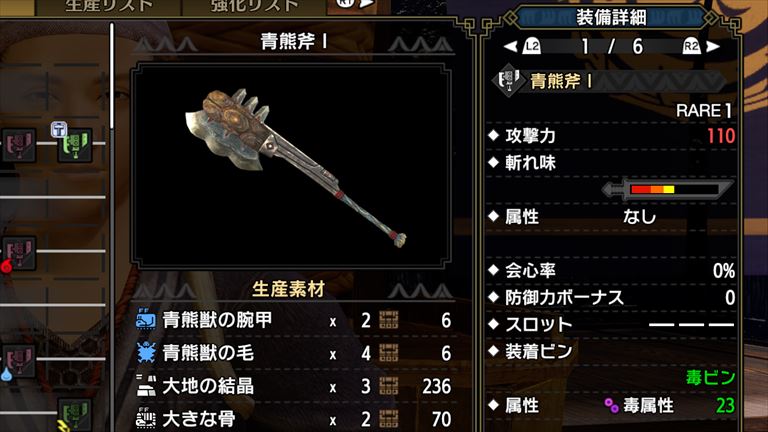Select the grey weapon node at tree top-left
Image resolution: width=768 pixels, height=432 pixels.
point(19,145)
